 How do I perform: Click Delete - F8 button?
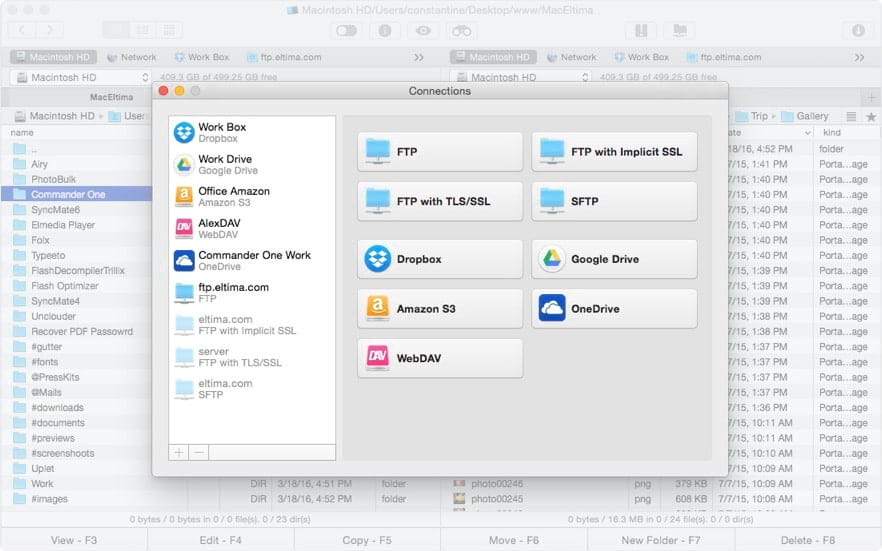(x=808, y=540)
